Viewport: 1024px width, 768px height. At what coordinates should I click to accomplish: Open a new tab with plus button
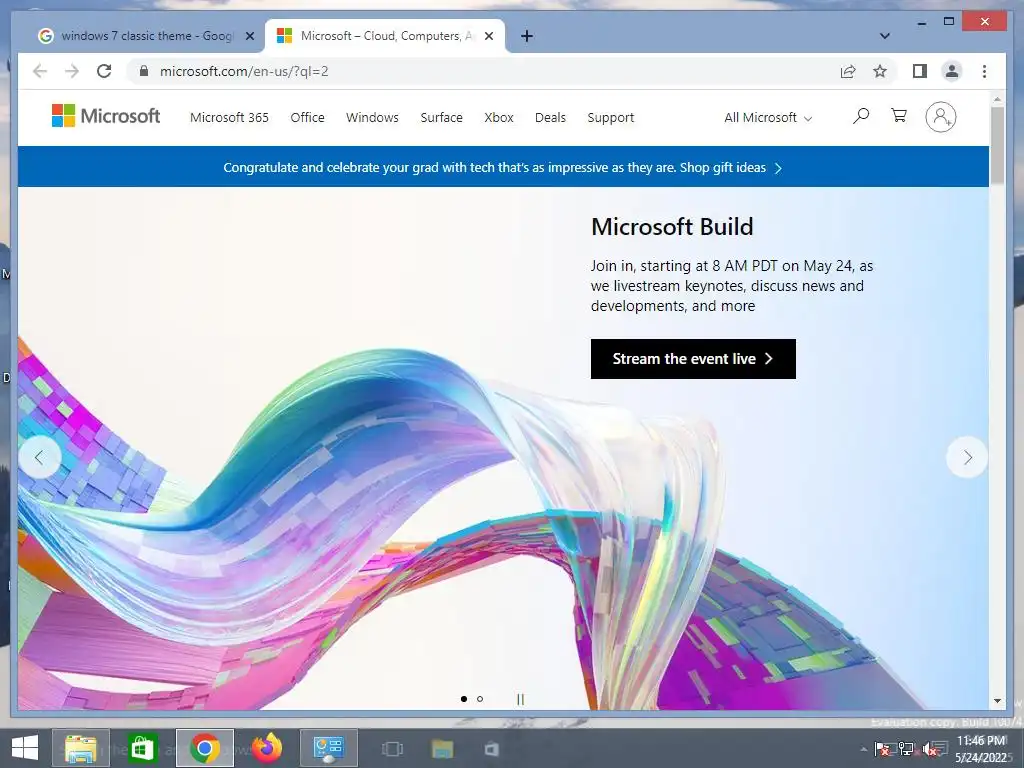click(x=526, y=36)
